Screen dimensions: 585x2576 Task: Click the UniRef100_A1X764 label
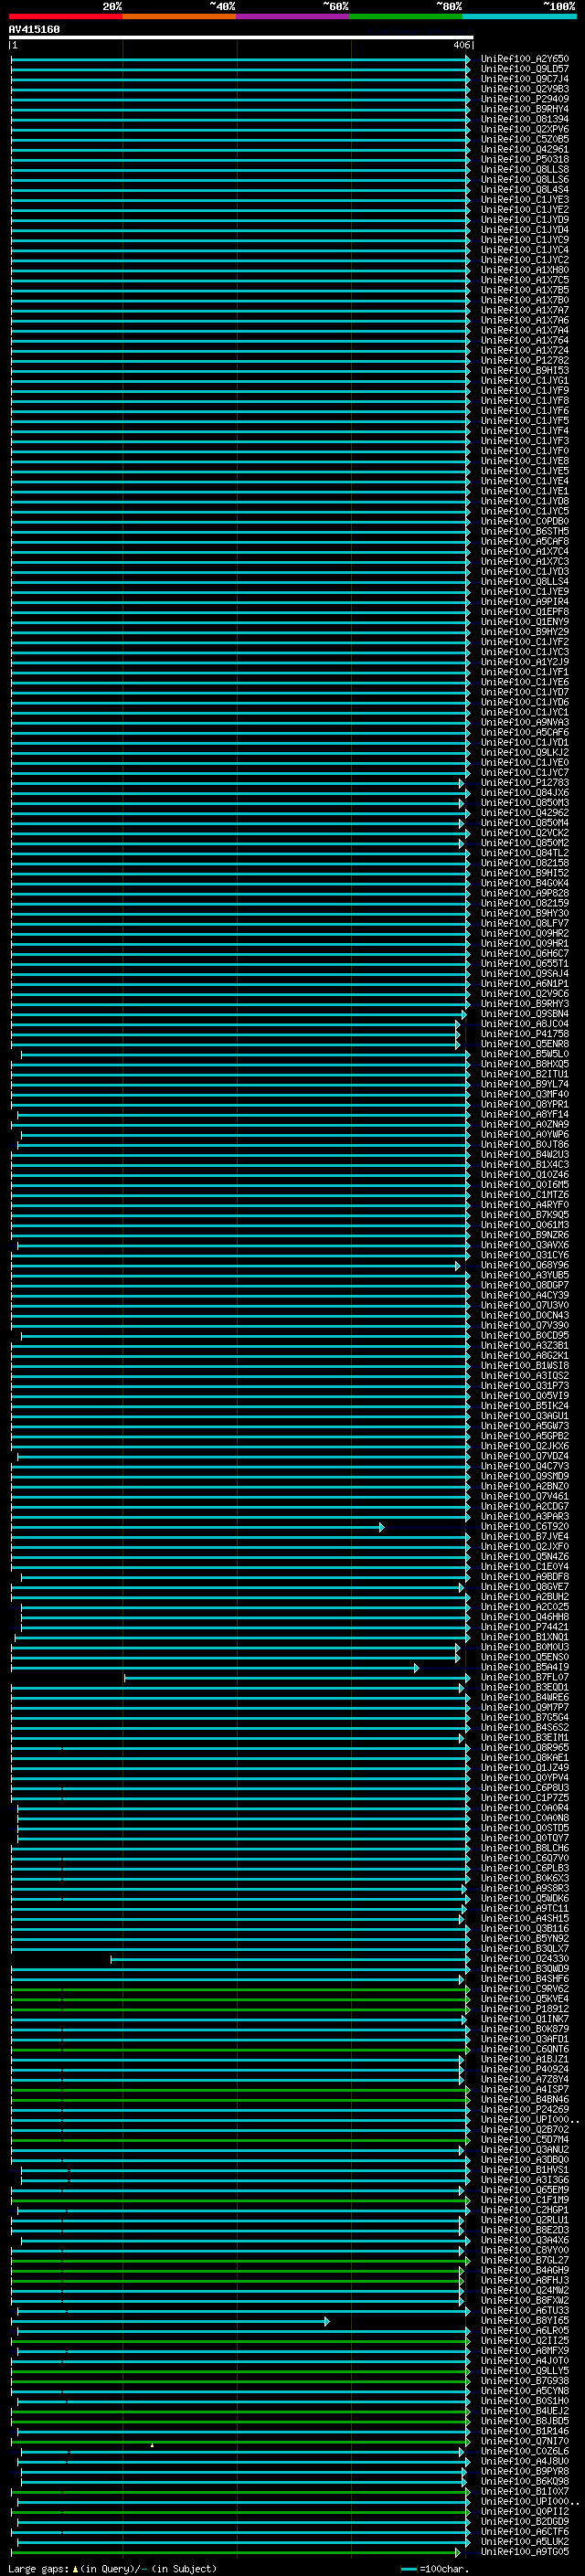[x=525, y=340]
